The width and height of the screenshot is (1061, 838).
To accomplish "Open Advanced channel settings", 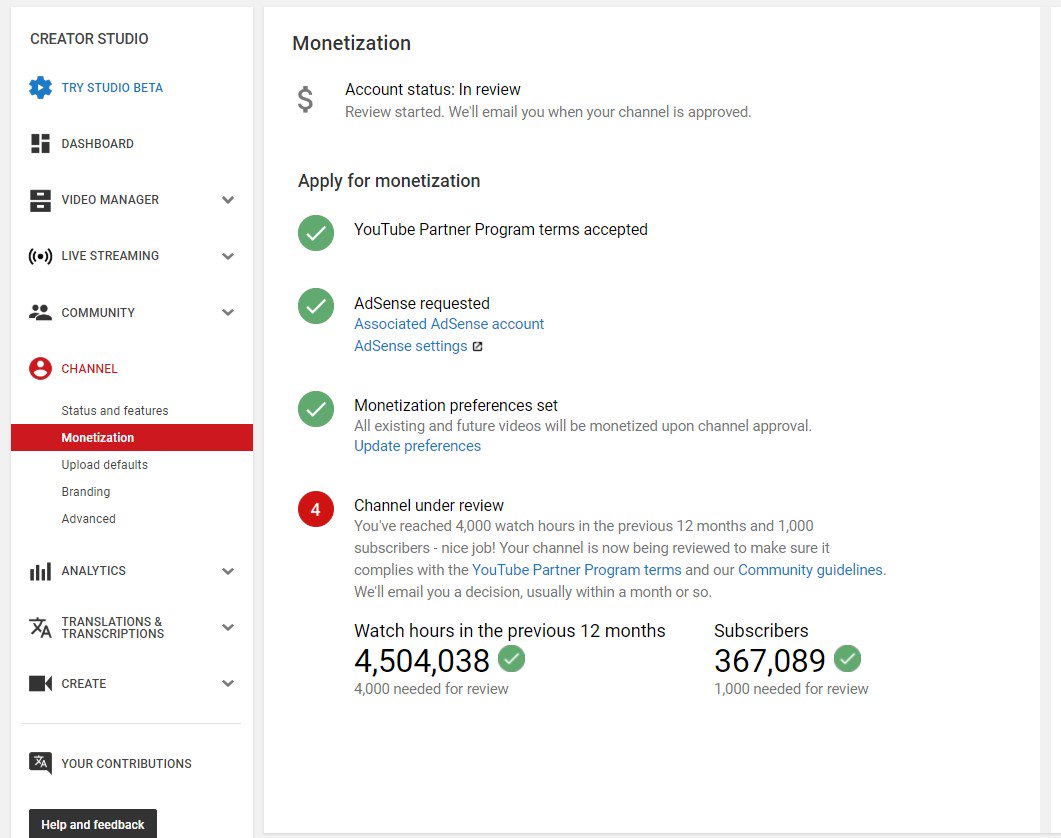I will tap(89, 519).
